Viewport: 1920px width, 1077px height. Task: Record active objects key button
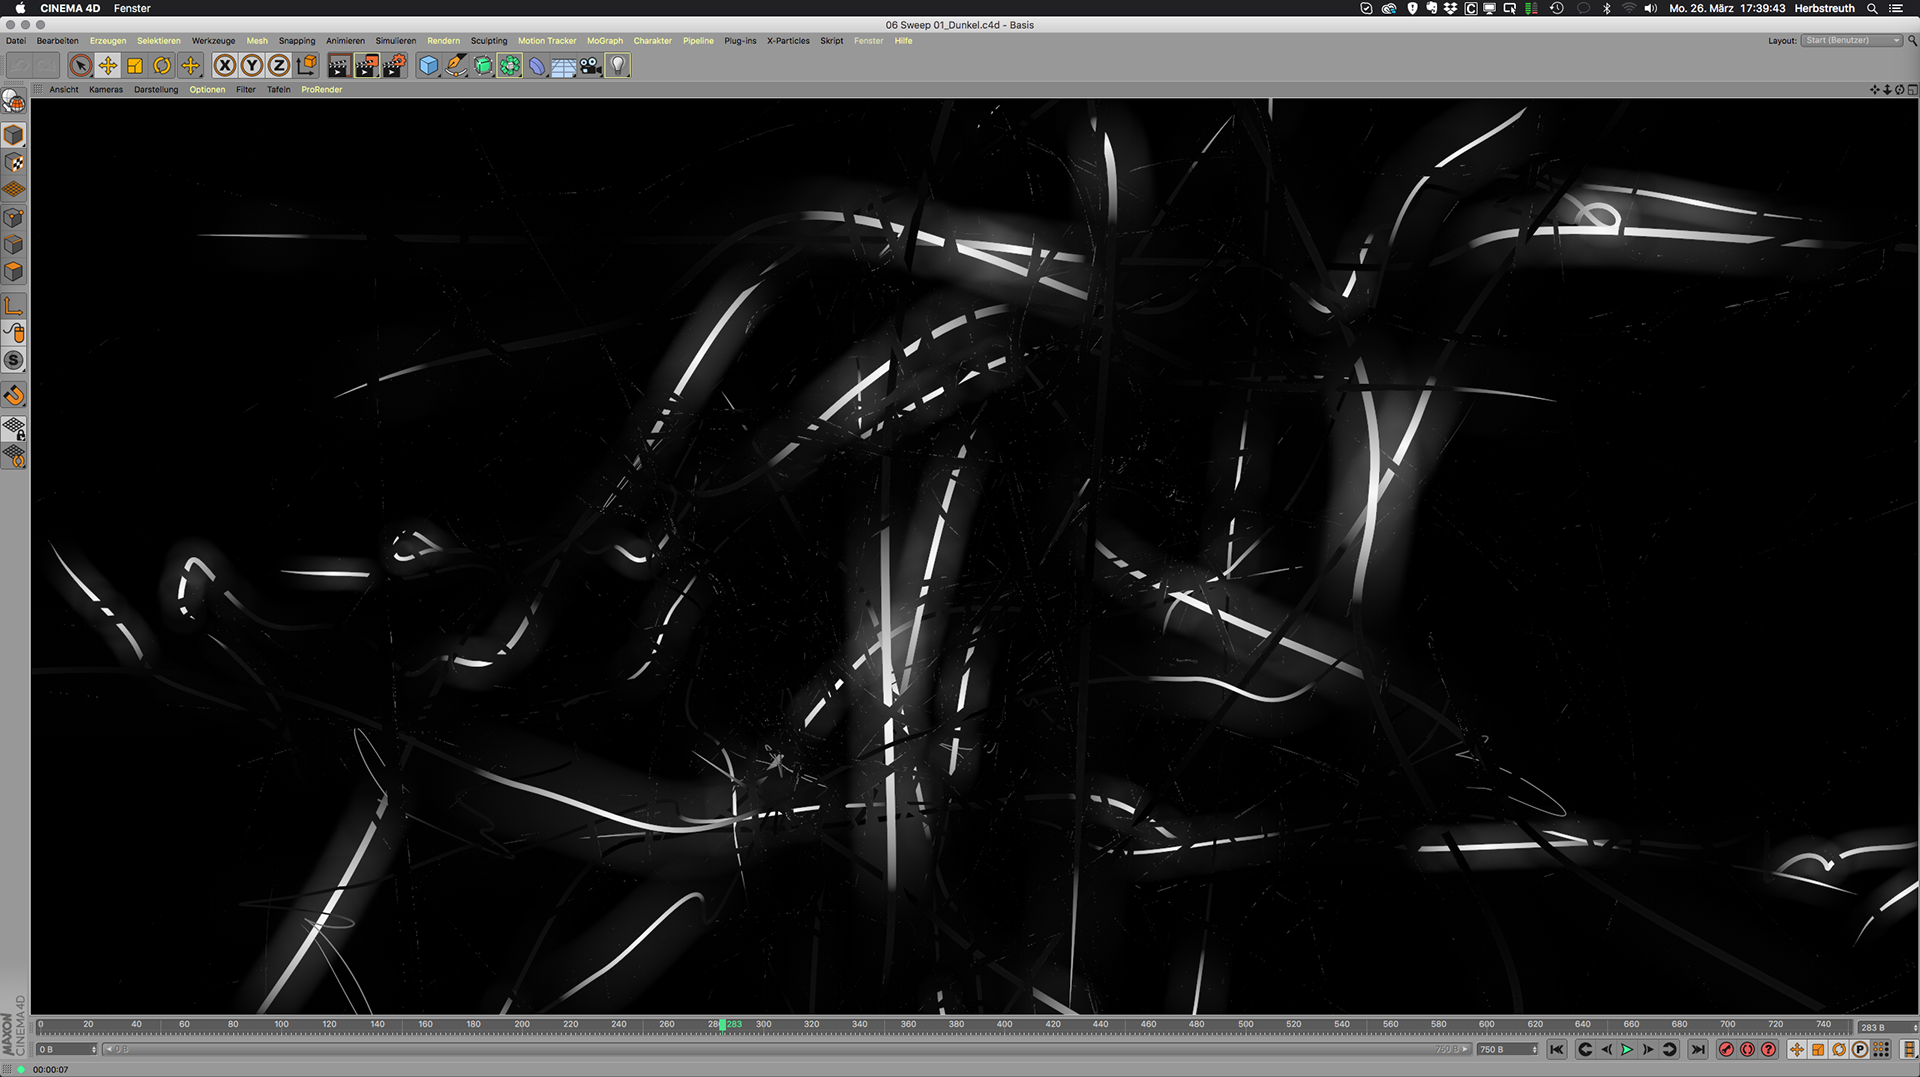point(1726,1049)
